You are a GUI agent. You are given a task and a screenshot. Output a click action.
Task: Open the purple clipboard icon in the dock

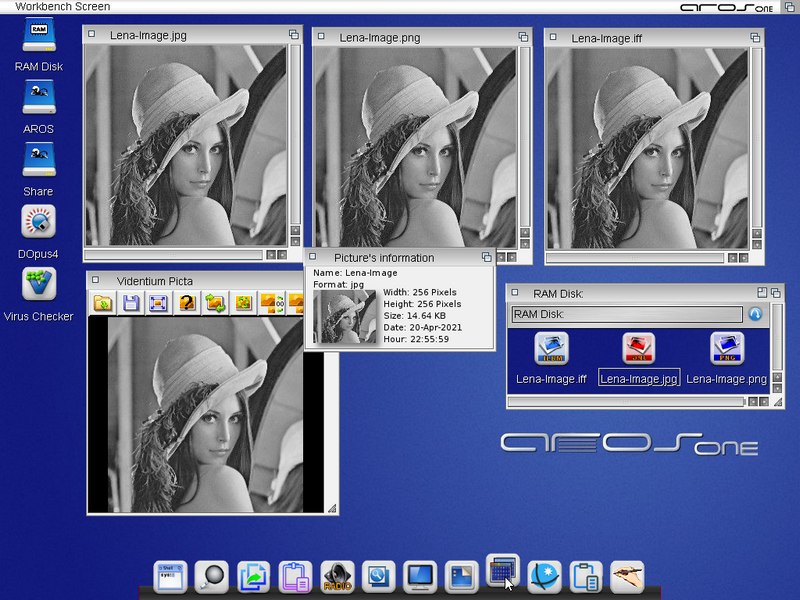(x=295, y=577)
